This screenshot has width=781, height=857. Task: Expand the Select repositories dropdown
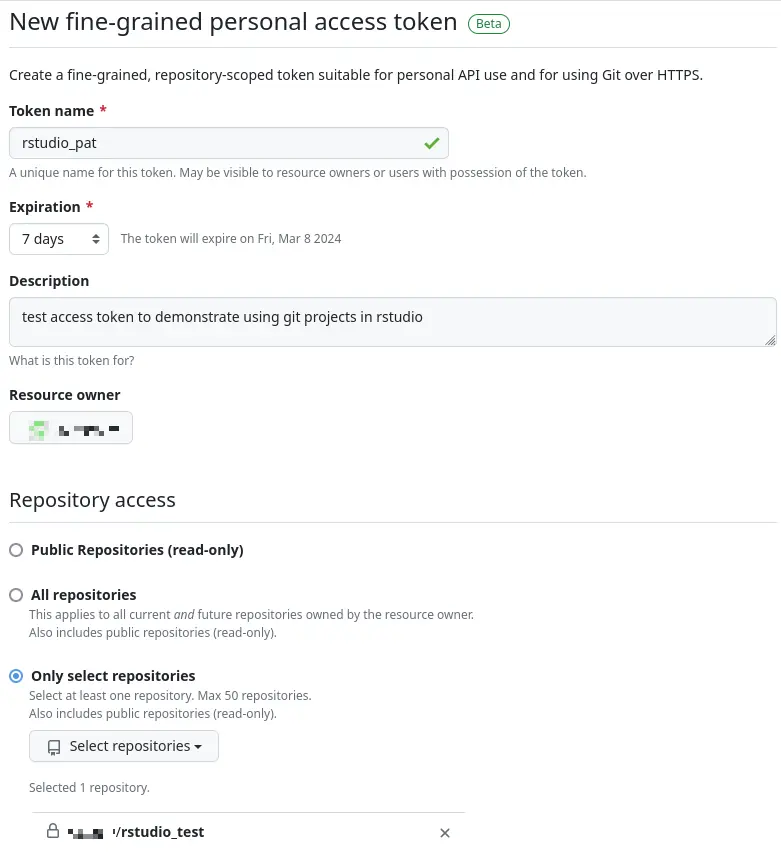124,746
